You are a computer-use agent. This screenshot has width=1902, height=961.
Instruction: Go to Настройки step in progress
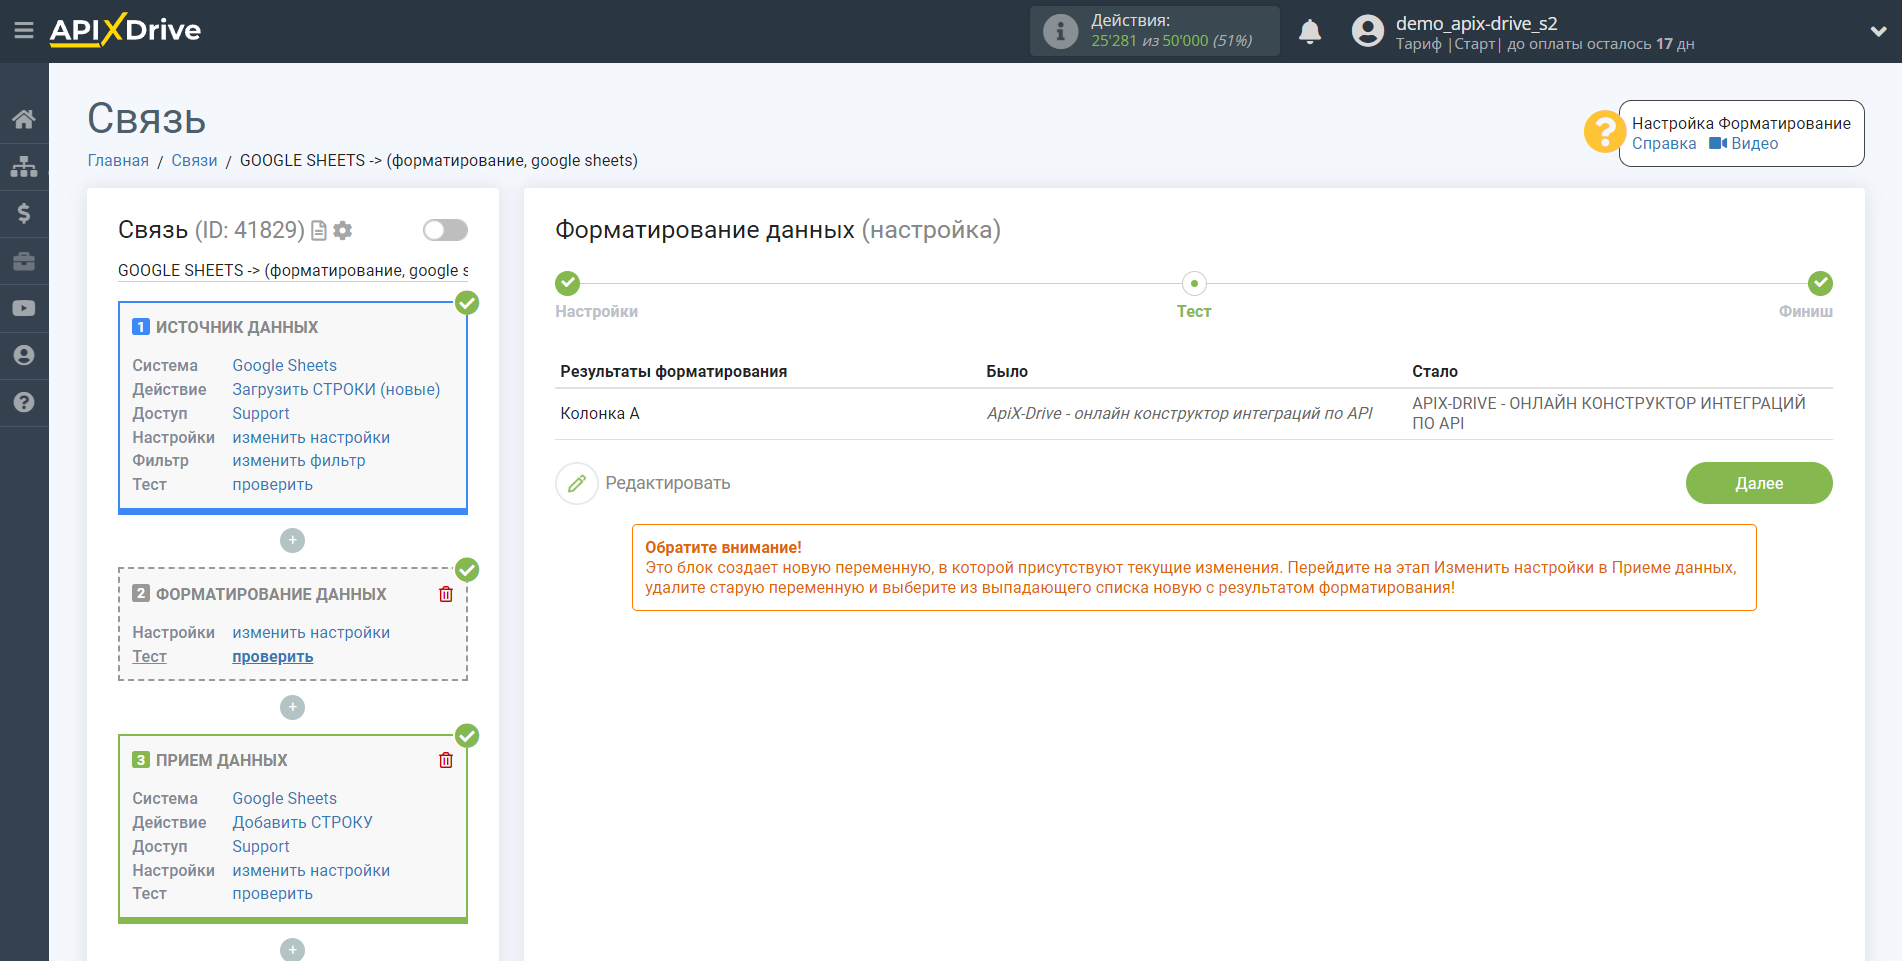point(568,284)
